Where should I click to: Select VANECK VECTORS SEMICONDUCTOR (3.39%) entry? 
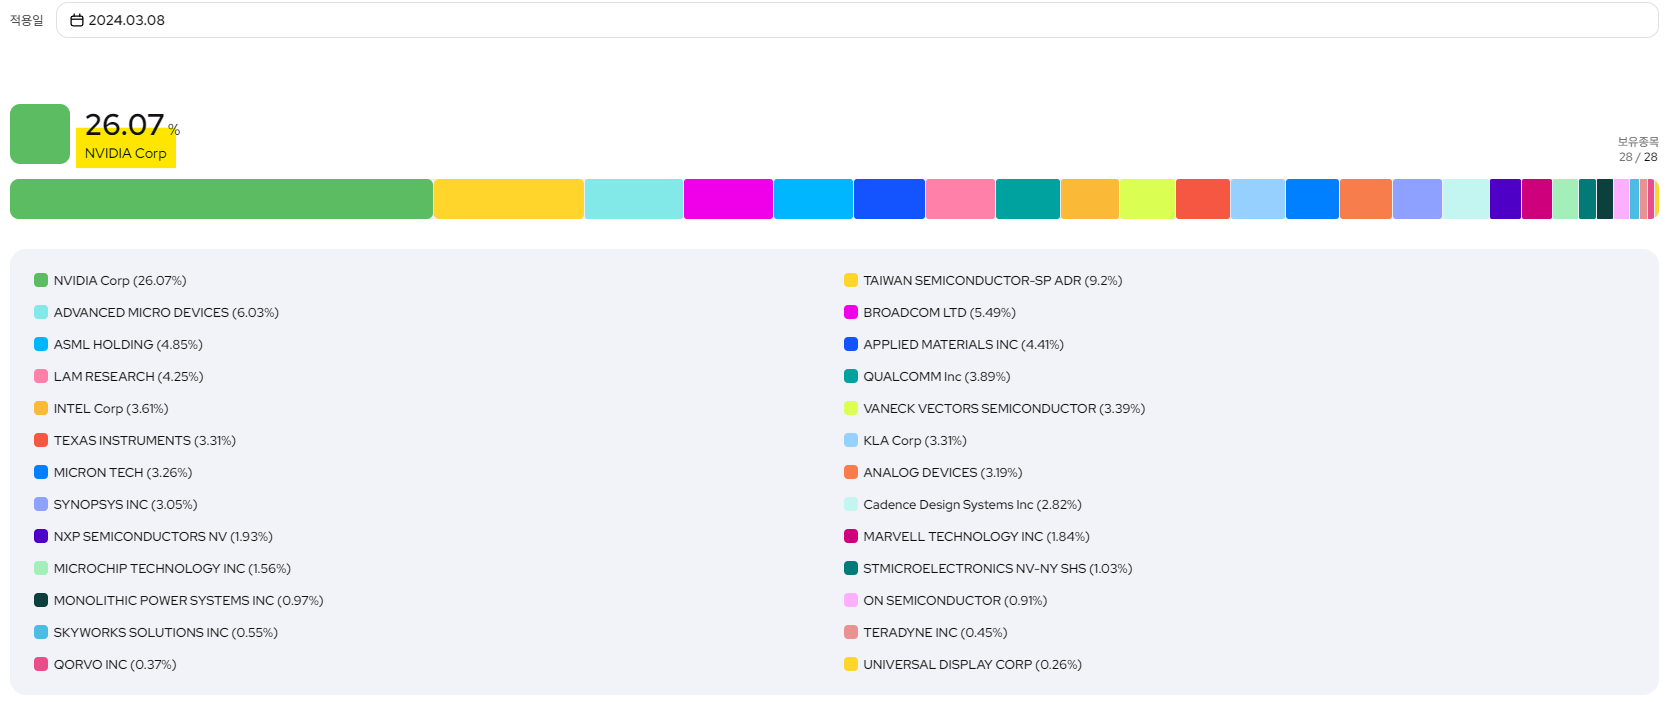coord(994,409)
